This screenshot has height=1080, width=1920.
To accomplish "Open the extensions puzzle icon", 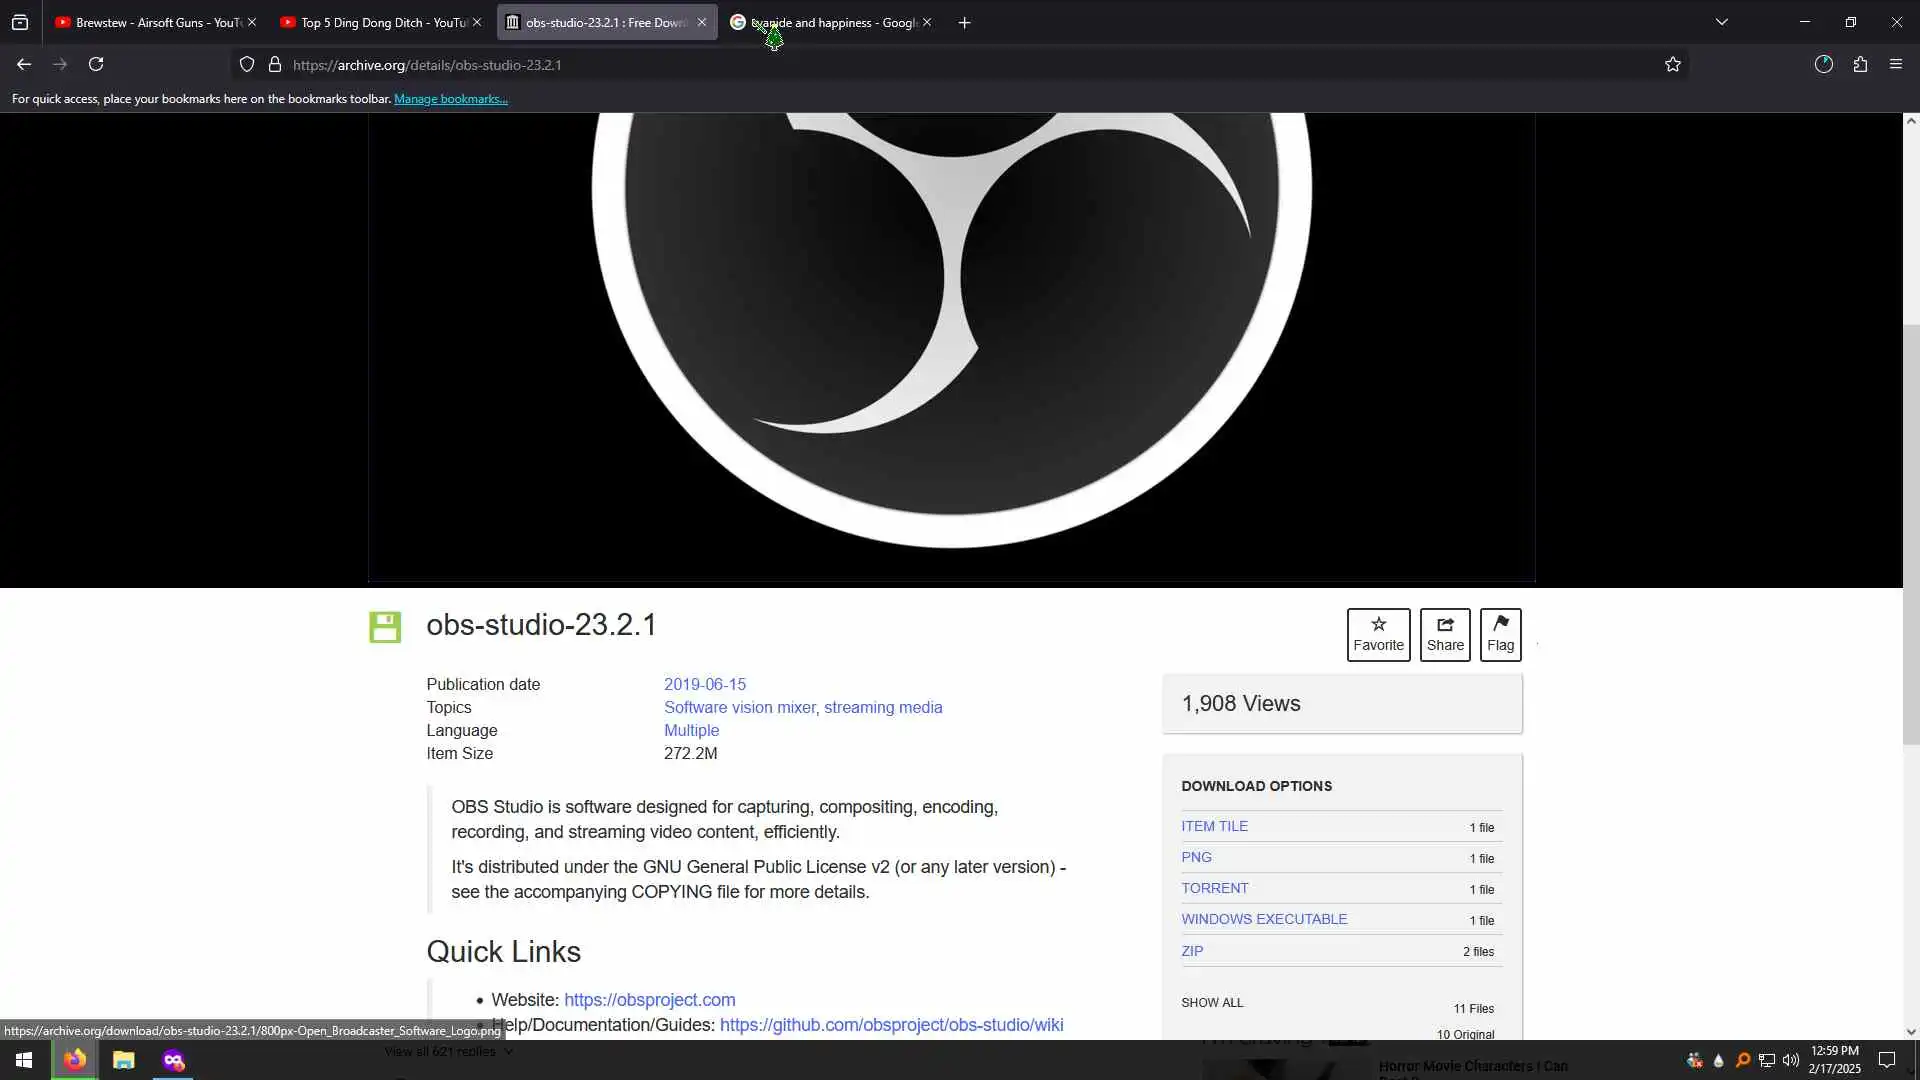I will [1860, 65].
